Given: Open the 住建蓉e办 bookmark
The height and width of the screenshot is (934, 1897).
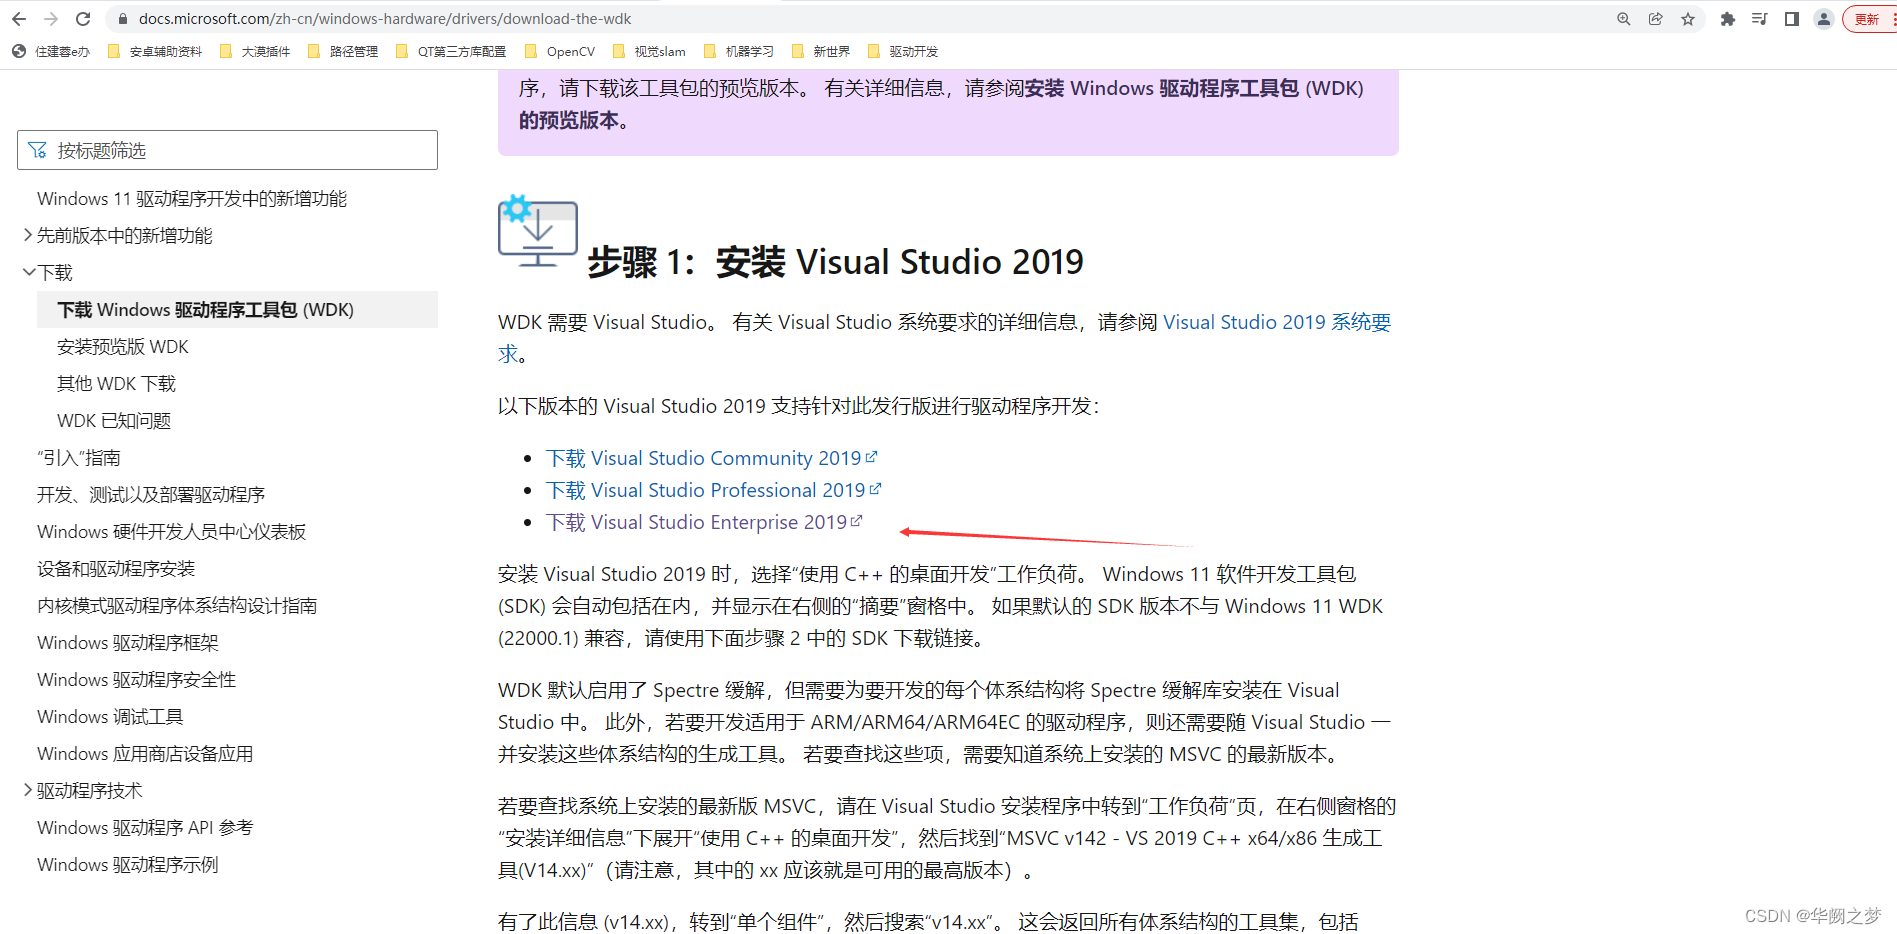Looking at the screenshot, I should (51, 51).
